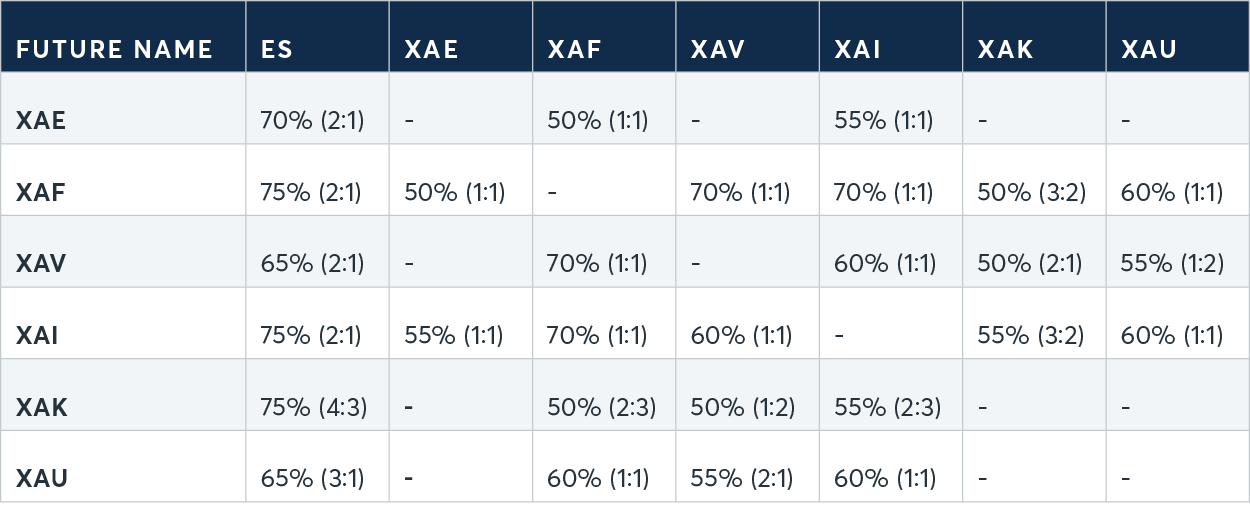Select the 55% (2:1) cell in XAU row
The width and height of the screenshot is (1250, 515).
click(x=741, y=479)
